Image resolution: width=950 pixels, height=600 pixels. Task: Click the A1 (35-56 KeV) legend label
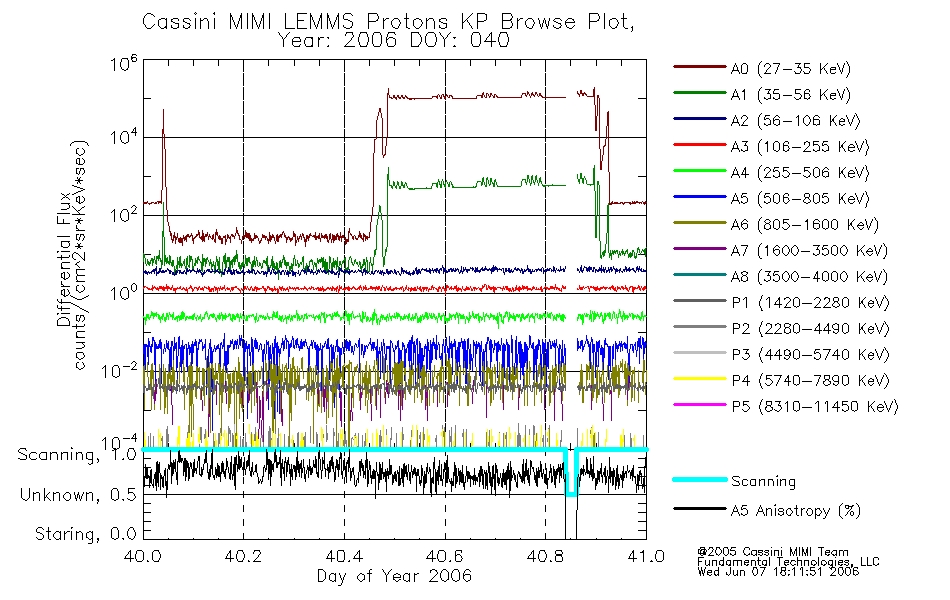tap(790, 95)
